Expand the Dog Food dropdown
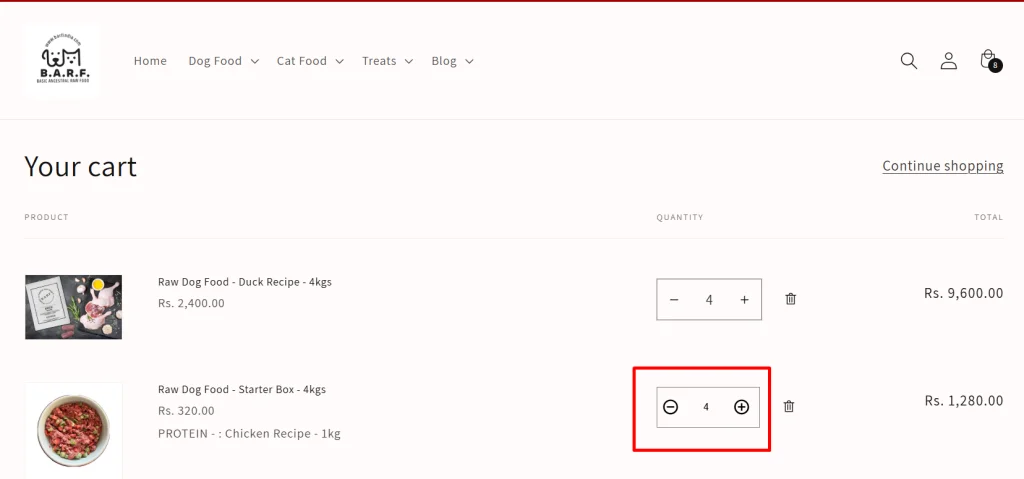The height and width of the screenshot is (479, 1024). pyautogui.click(x=223, y=61)
